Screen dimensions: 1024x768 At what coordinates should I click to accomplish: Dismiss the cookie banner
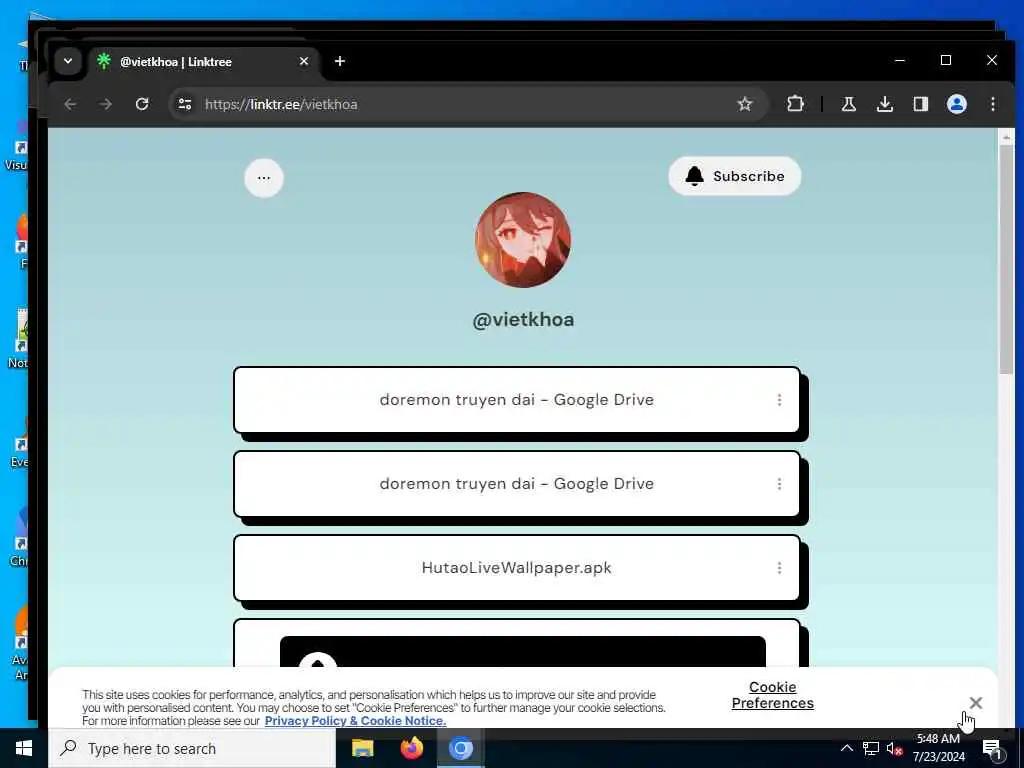(x=976, y=703)
